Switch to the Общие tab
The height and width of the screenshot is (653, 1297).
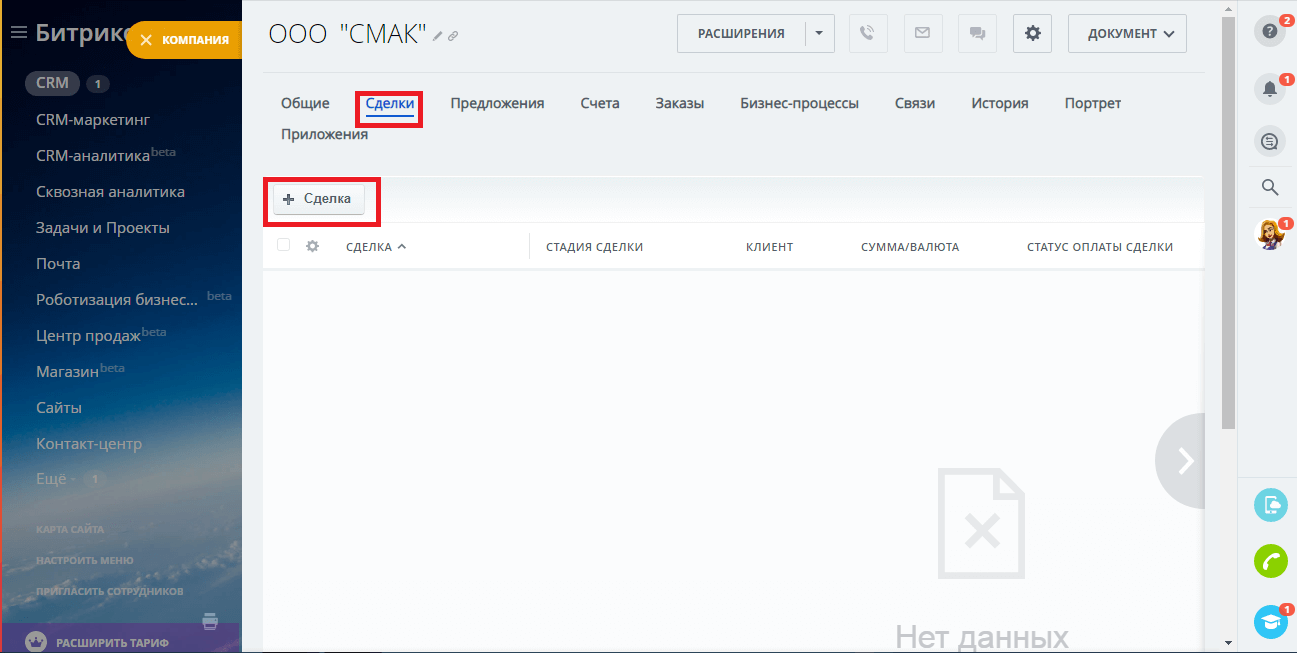pyautogui.click(x=305, y=103)
